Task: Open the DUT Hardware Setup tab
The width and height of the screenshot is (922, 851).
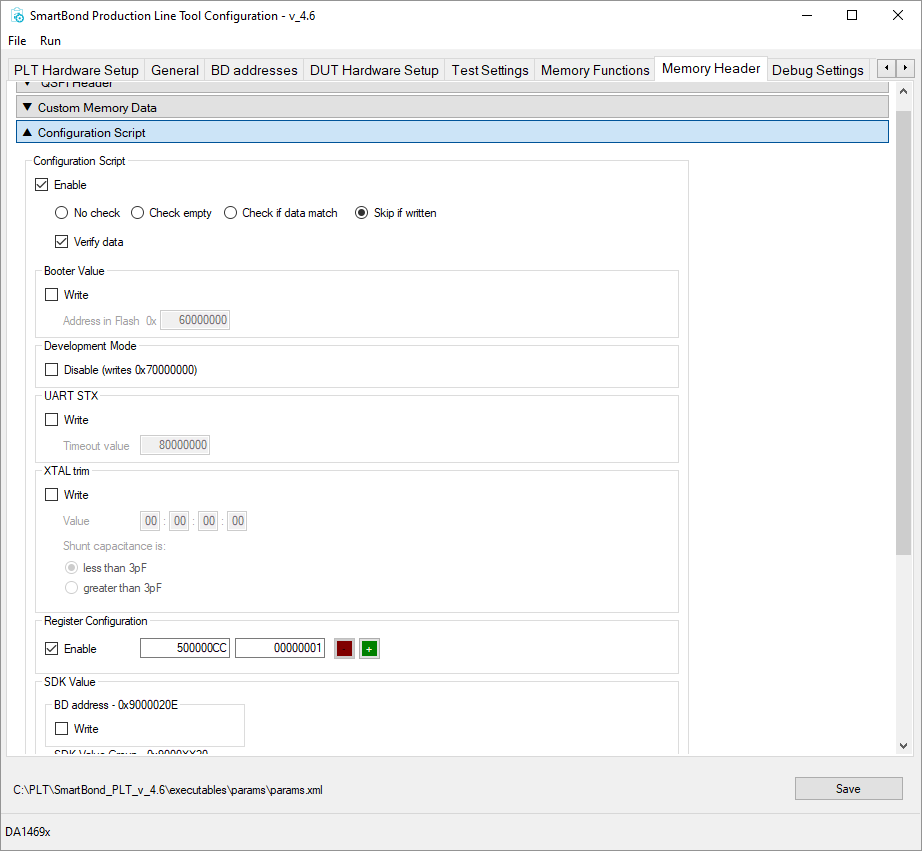Action: point(374,71)
